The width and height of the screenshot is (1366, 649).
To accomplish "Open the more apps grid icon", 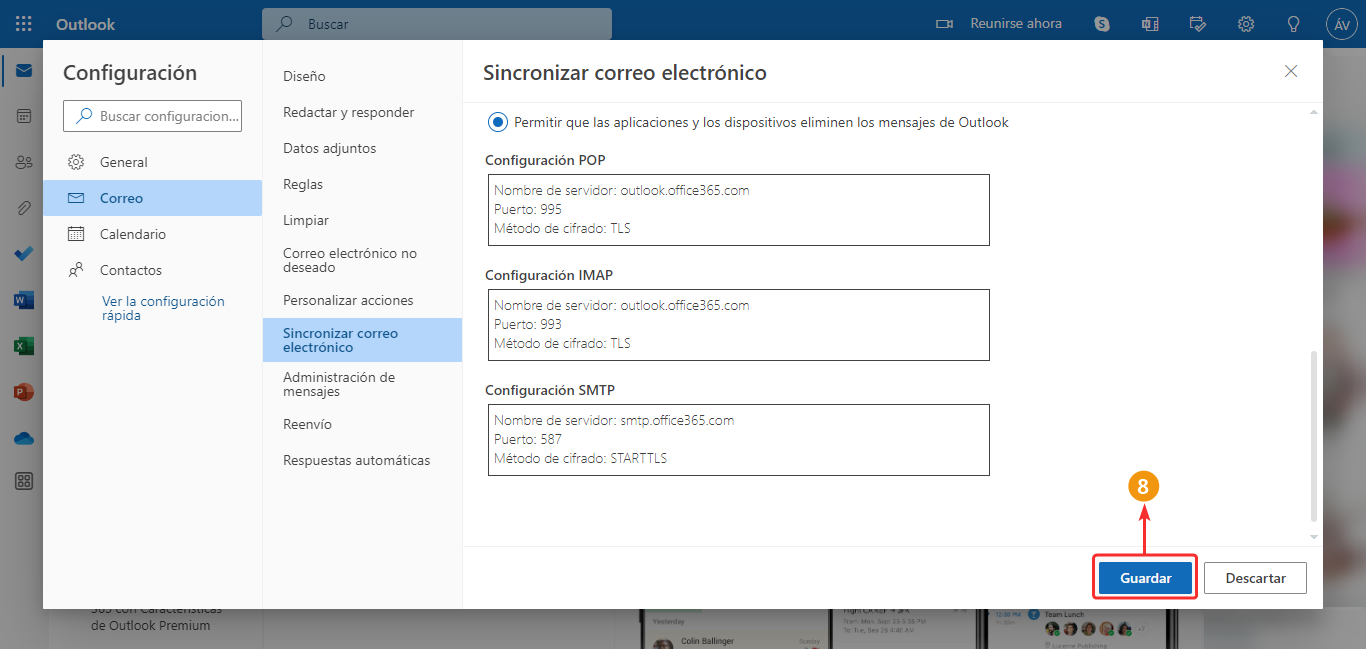I will pos(24,481).
